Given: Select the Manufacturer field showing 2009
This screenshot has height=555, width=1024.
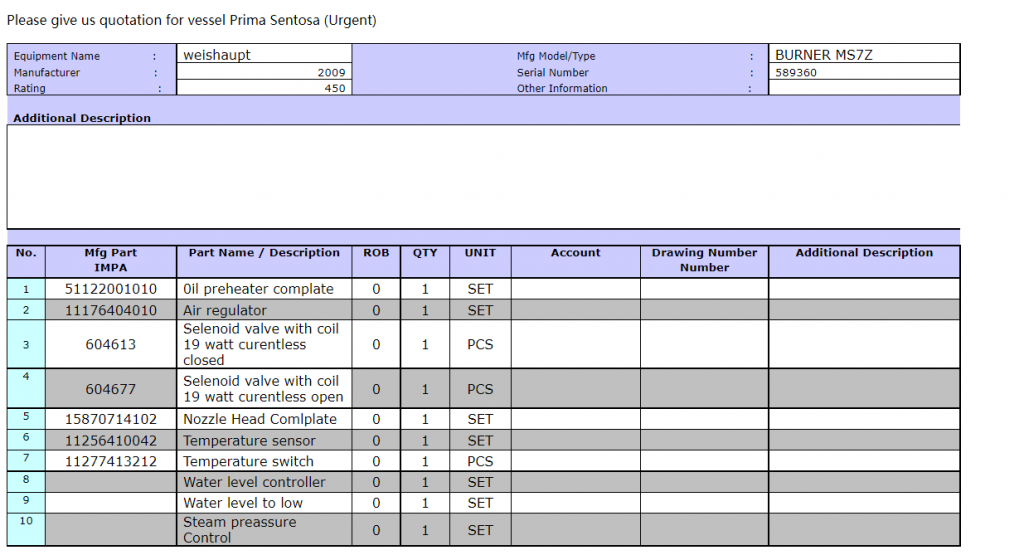Looking at the screenshot, I should tap(264, 73).
